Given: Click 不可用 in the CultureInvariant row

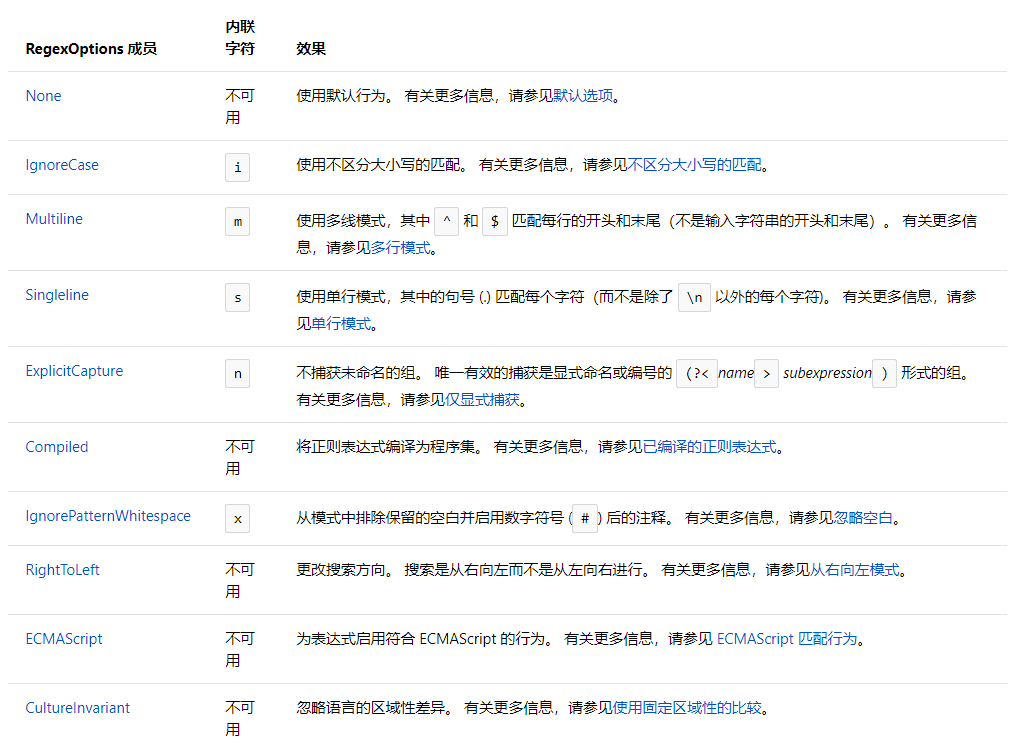Looking at the screenshot, I should click(x=240, y=718).
